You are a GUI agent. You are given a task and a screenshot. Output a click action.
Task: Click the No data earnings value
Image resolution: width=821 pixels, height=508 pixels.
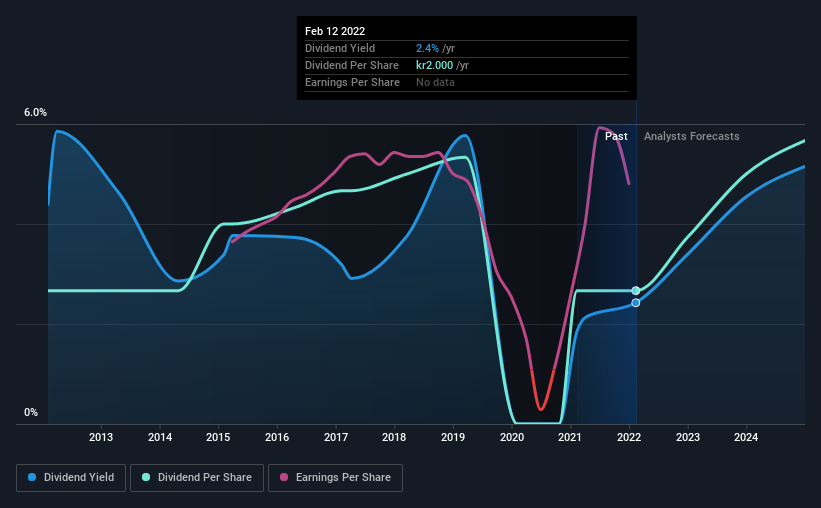[x=435, y=82]
